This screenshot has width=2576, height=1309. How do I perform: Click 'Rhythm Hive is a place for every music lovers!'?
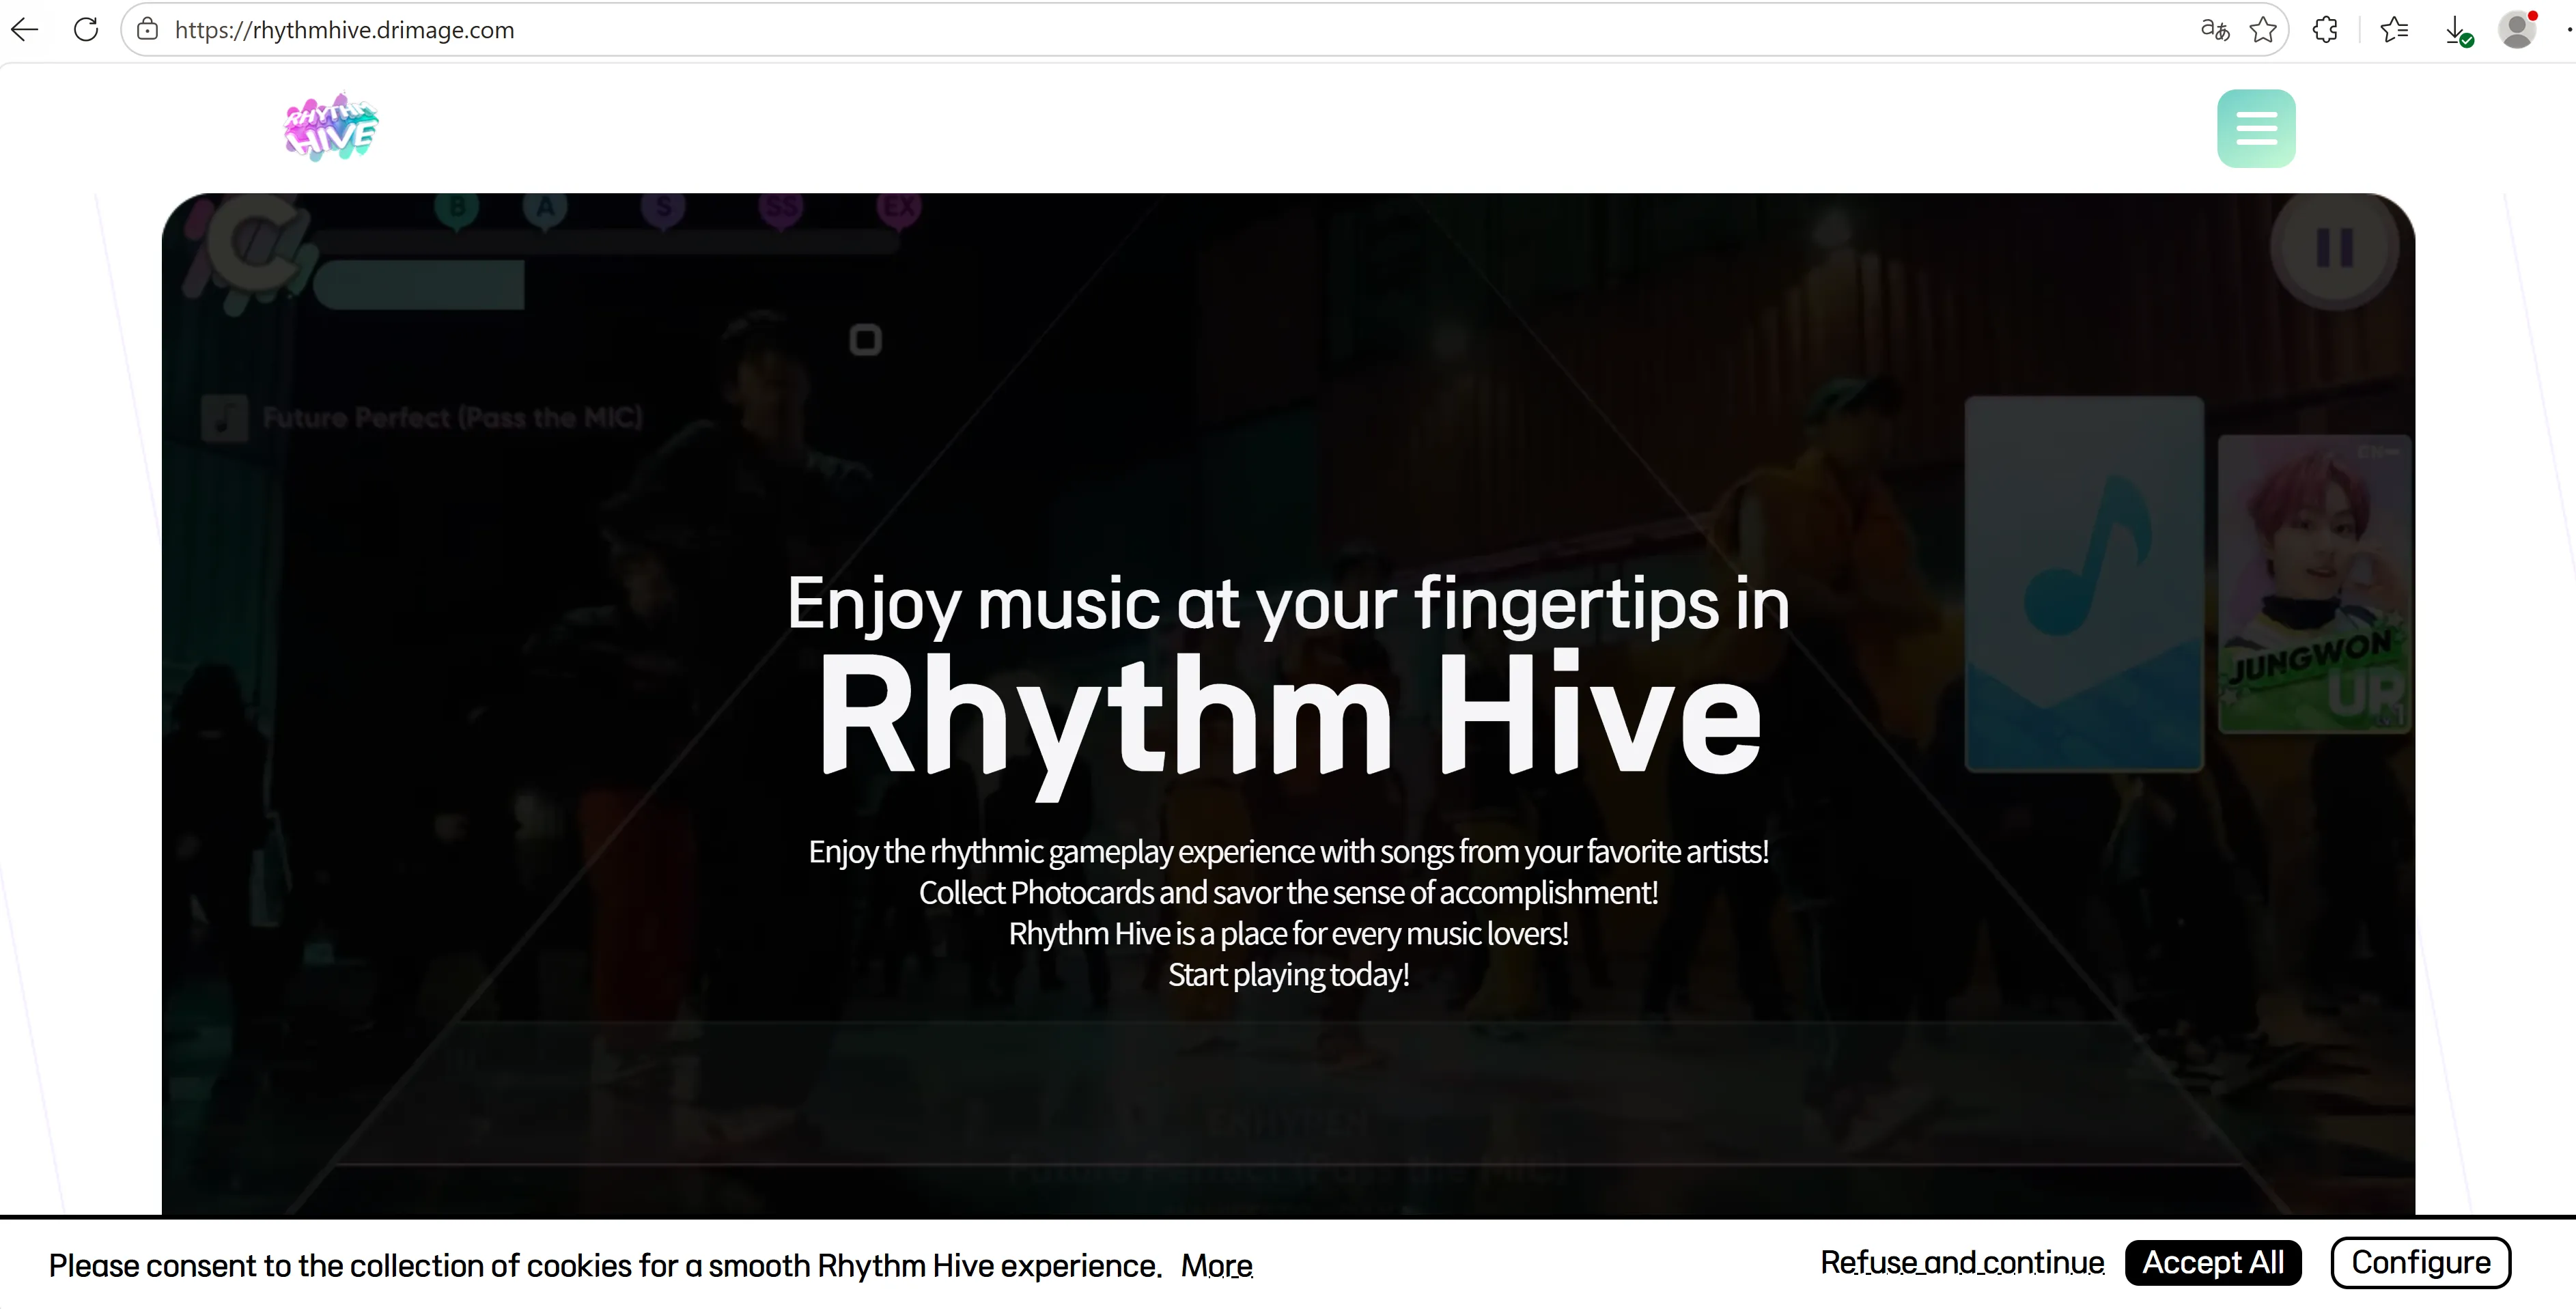(1288, 933)
